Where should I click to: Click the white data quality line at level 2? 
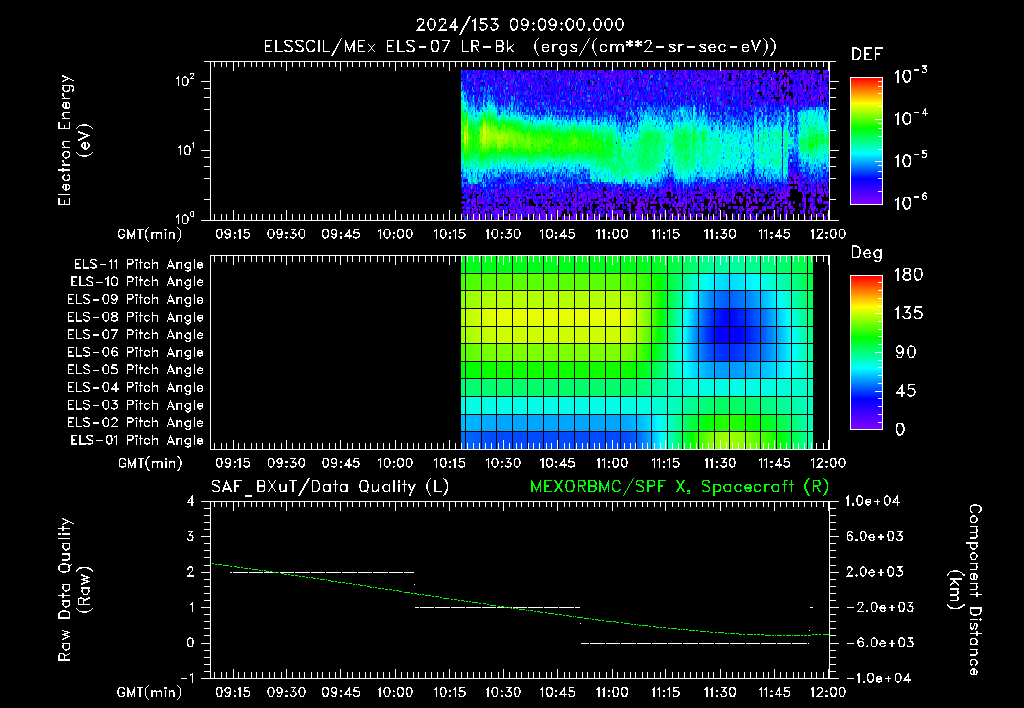pyautogui.click(x=322, y=572)
